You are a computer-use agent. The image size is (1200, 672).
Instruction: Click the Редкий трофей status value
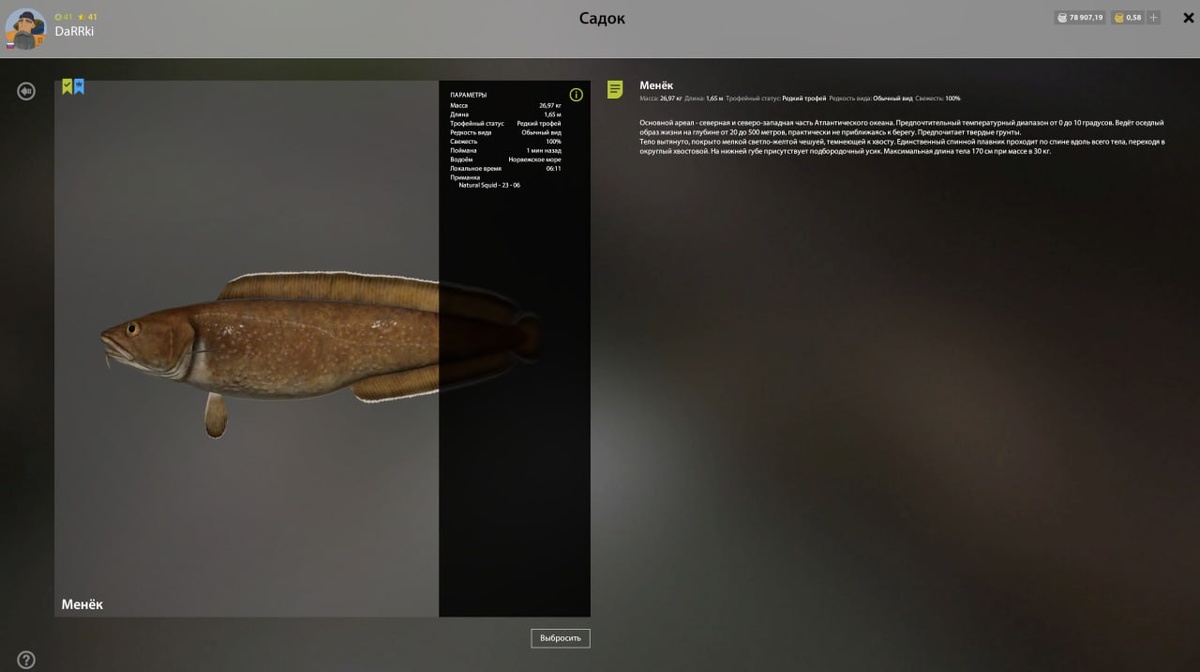(x=539, y=123)
